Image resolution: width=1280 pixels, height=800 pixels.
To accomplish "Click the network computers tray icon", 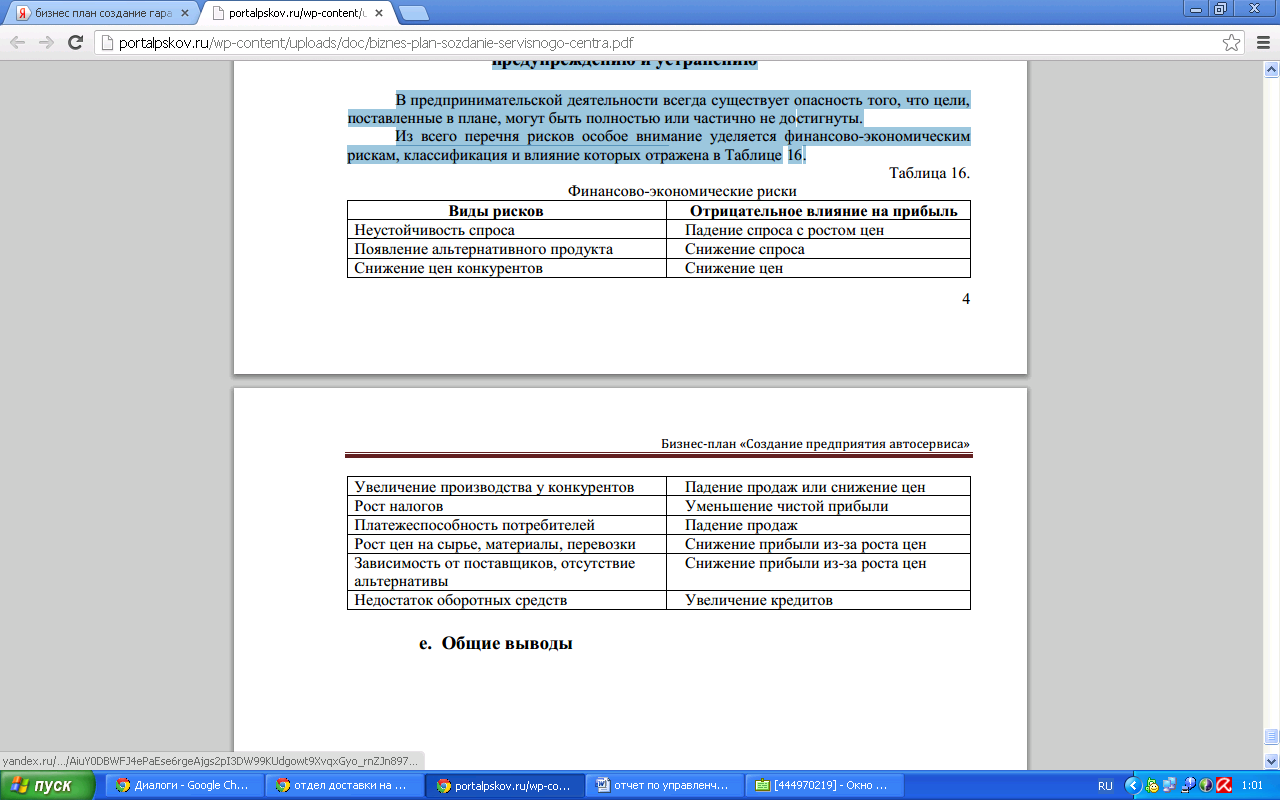I will (1172, 786).
